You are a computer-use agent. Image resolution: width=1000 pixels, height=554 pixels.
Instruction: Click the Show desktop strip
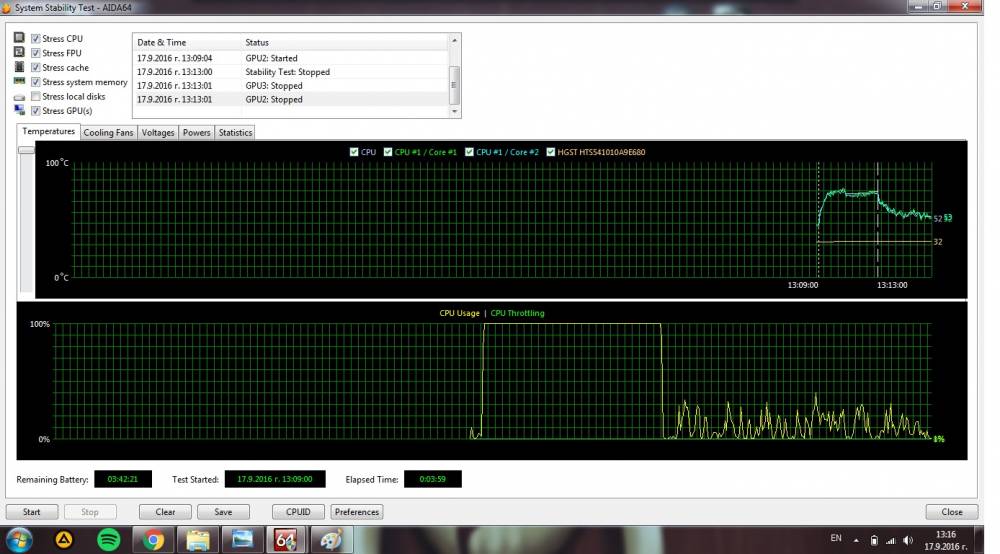click(x=980, y=541)
